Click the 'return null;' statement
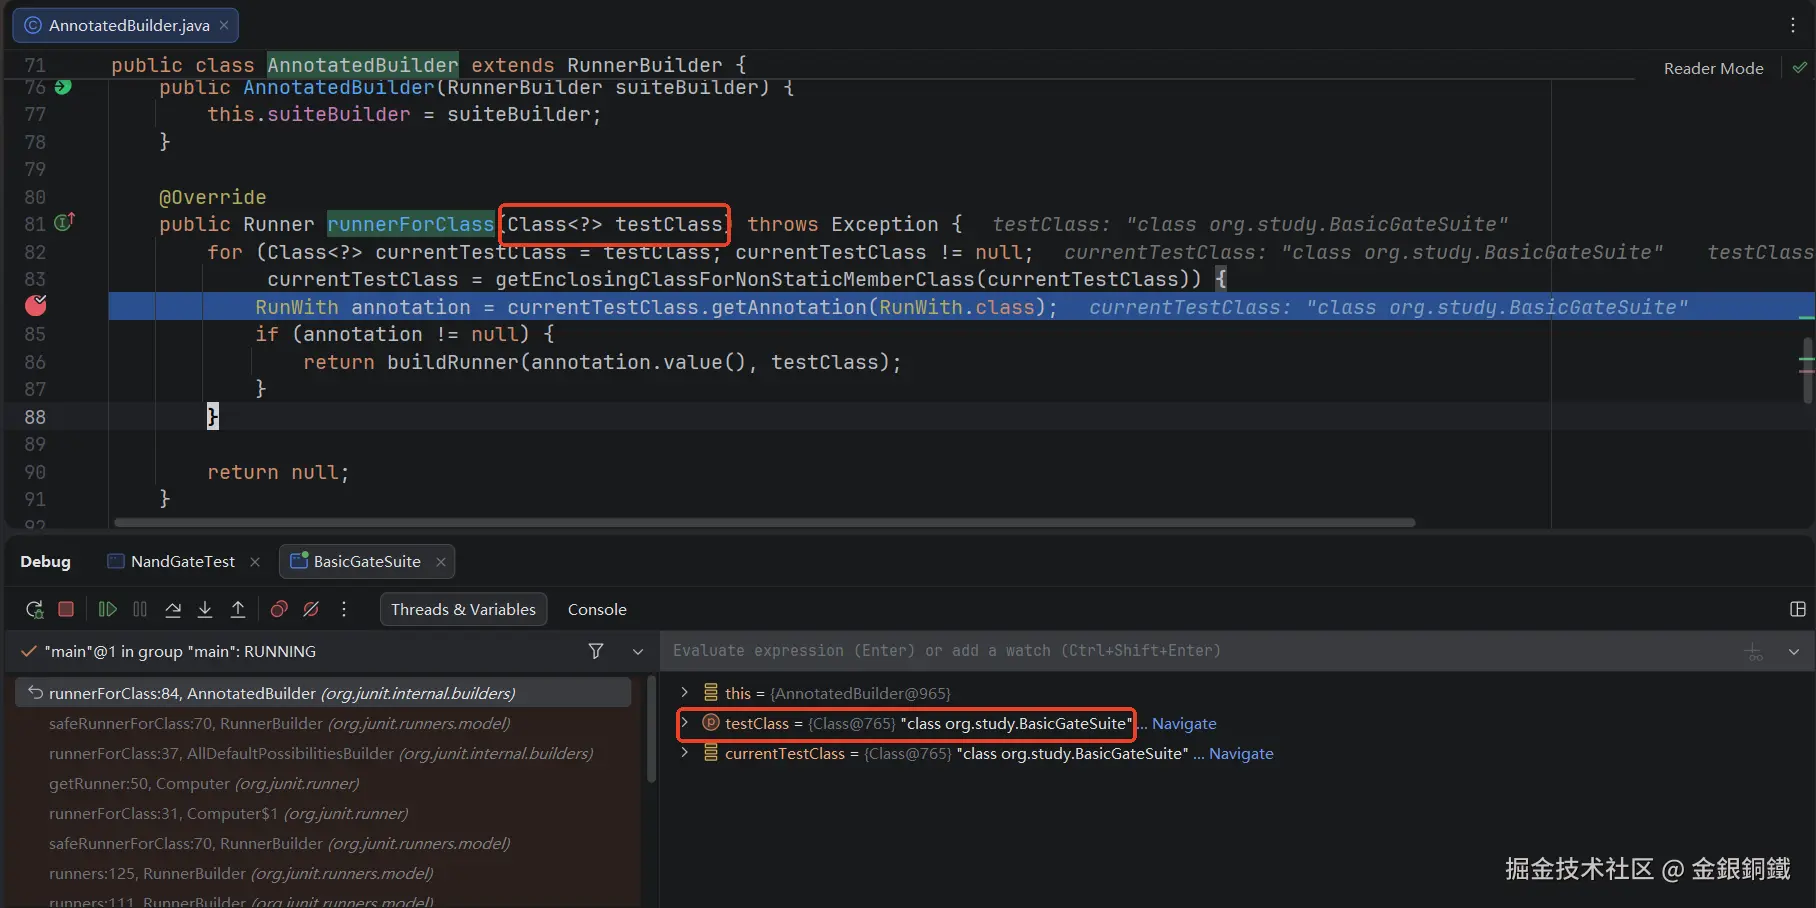 [x=278, y=472]
